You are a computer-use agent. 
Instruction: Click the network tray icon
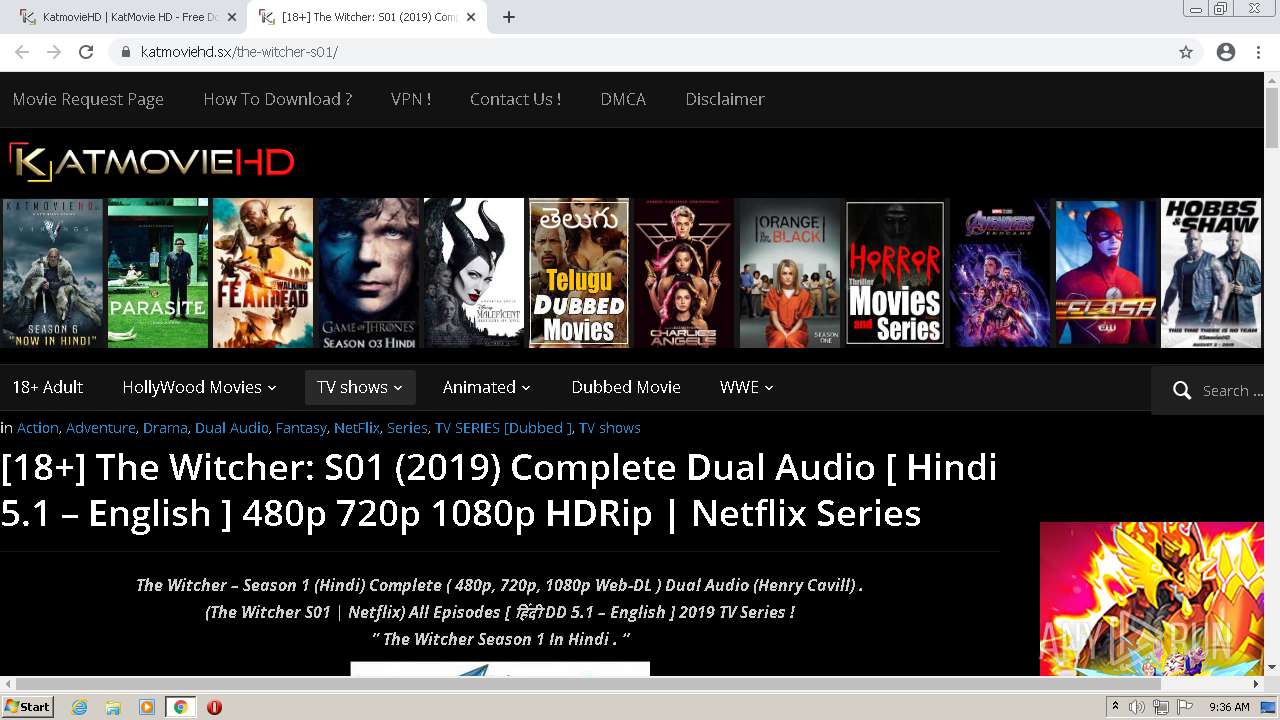pos(1161,707)
